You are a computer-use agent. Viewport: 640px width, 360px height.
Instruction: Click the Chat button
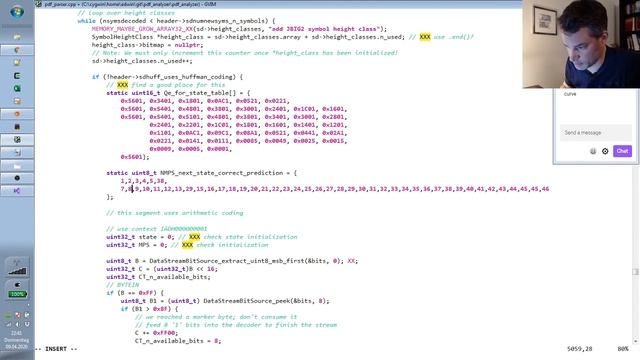point(622,151)
